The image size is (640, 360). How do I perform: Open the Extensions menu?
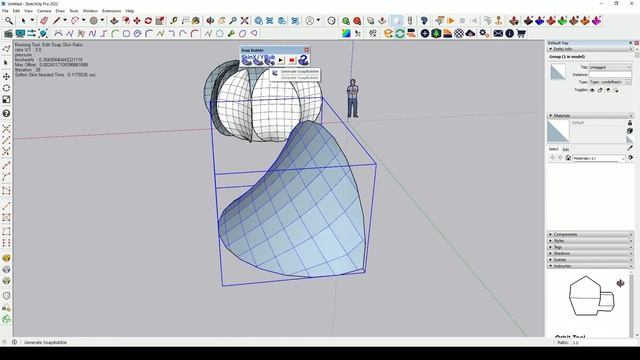(111, 11)
